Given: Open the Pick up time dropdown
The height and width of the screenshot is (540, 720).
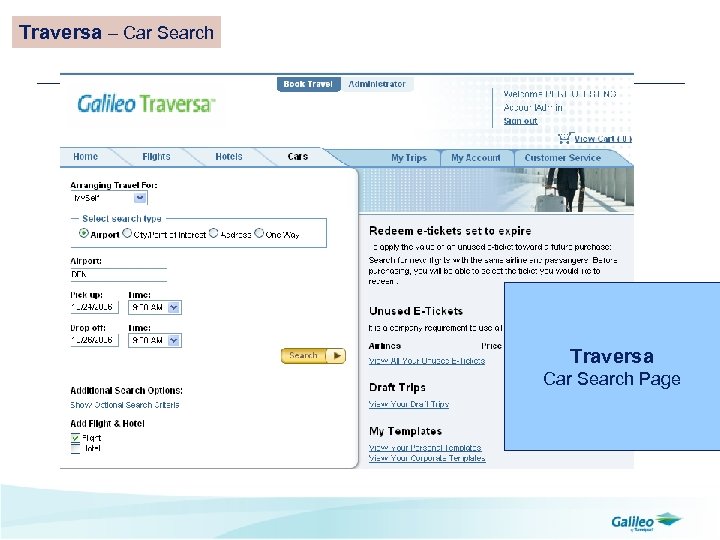Looking at the screenshot, I should coord(174,308).
